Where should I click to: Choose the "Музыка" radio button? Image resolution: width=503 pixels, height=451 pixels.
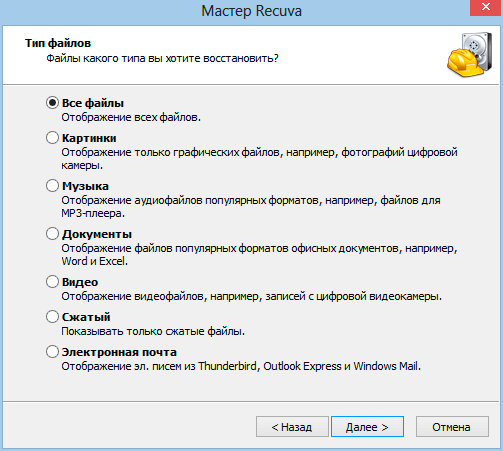pos(52,186)
